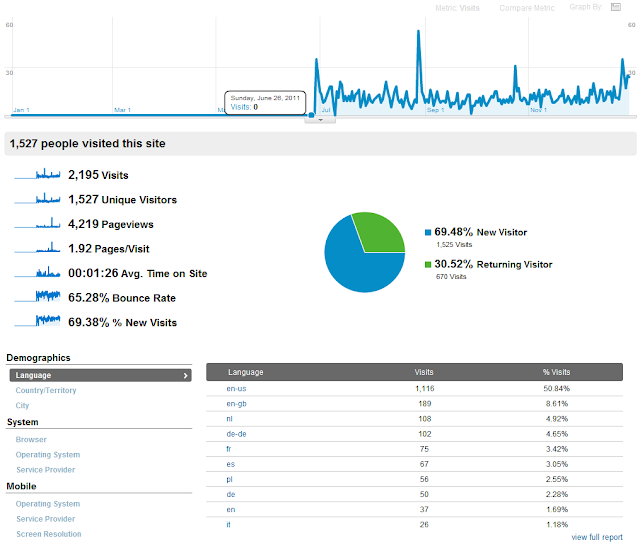Click the Bounce Rate sparkline icon
This screenshot has width=640, height=550.
[37, 297]
